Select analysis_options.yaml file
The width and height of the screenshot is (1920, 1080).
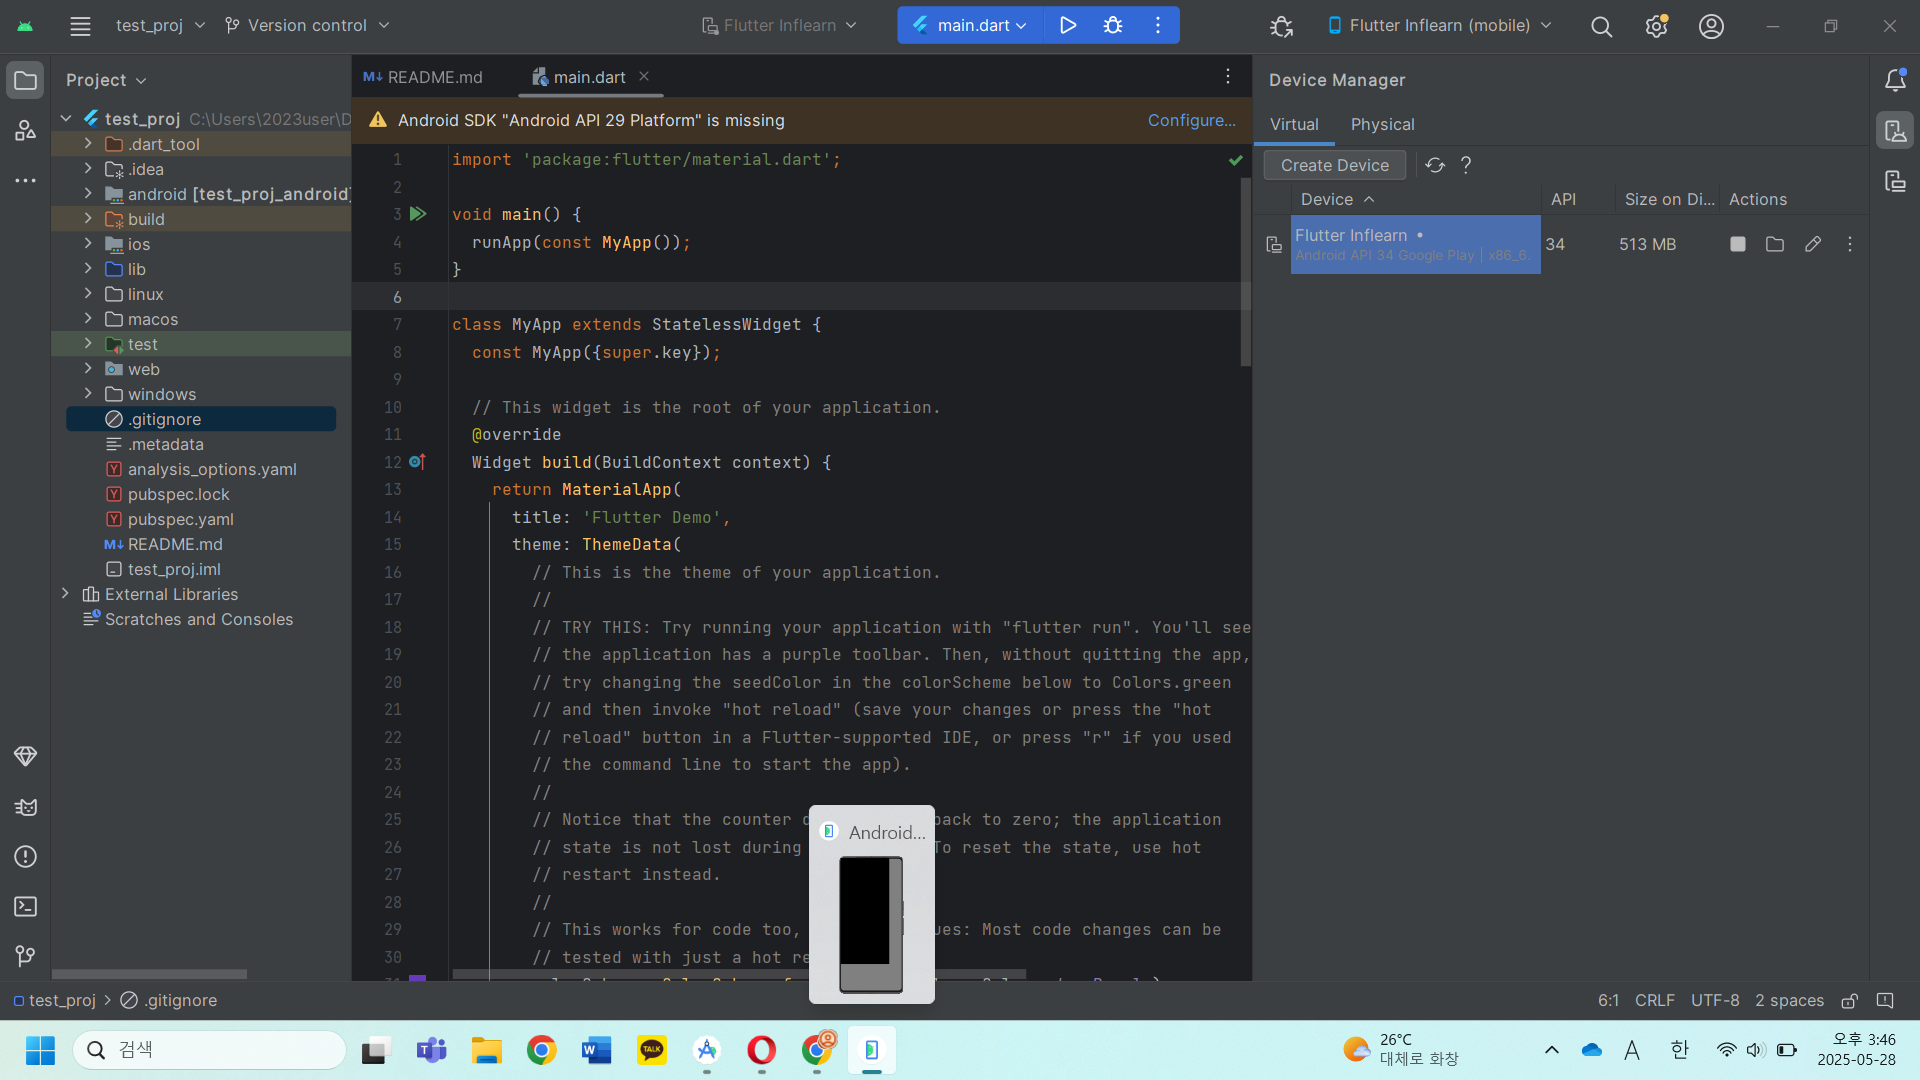[x=211, y=469]
